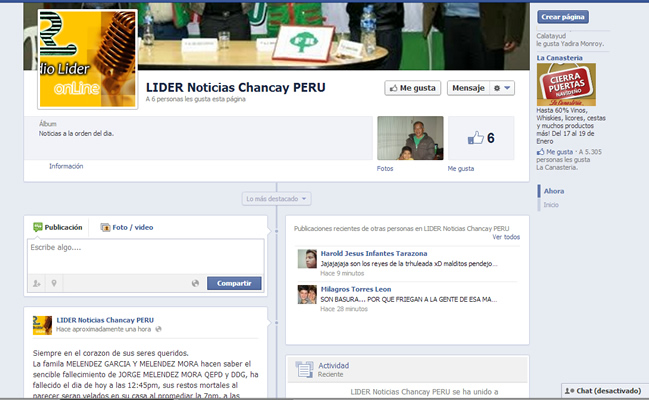
Task: Open the Fotos thumbnail of man and child
Action: (x=410, y=138)
